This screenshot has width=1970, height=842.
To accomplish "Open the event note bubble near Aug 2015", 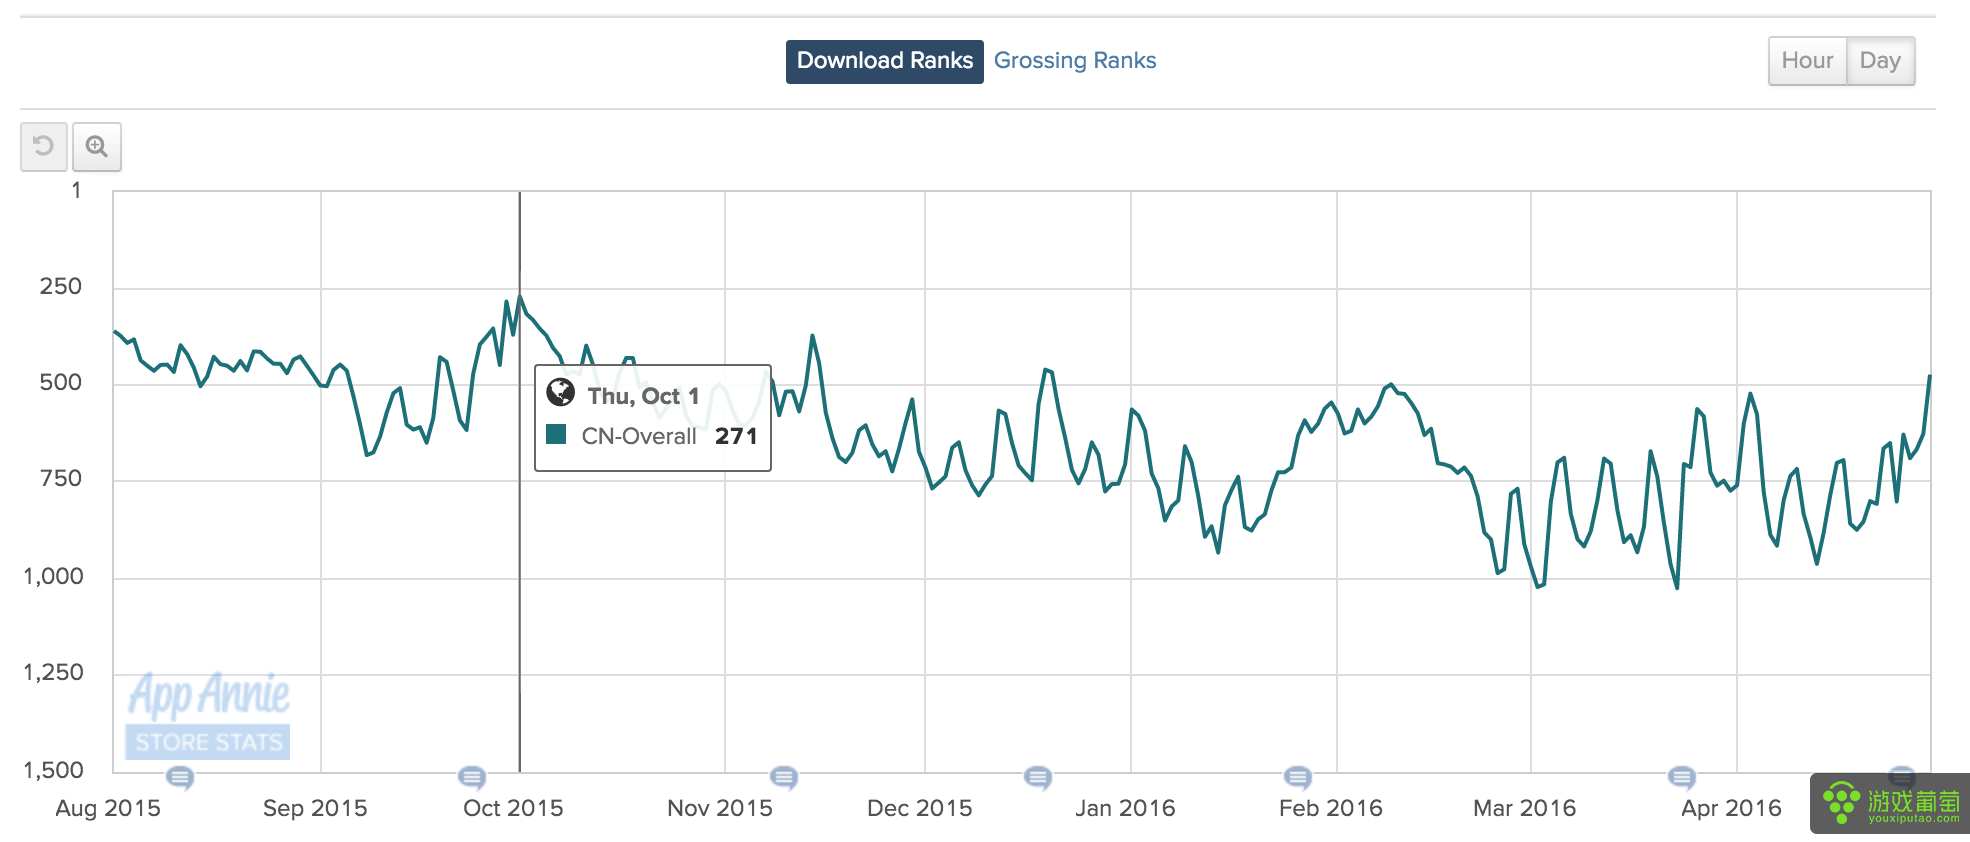I will 180,777.
